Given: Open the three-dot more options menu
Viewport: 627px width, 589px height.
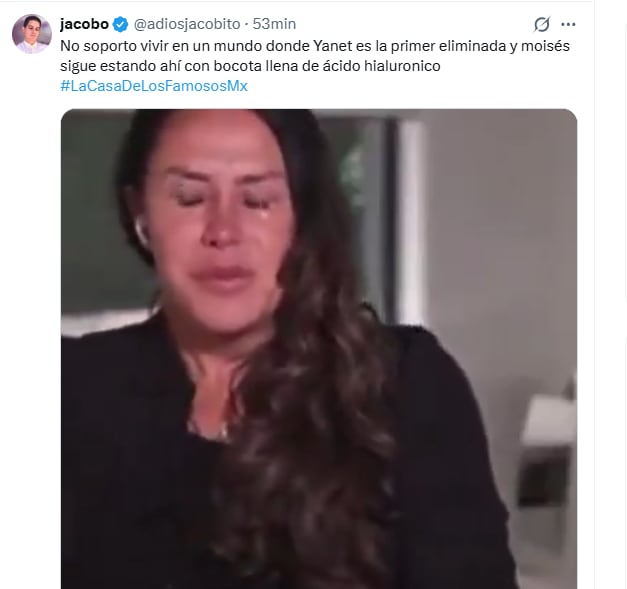Looking at the screenshot, I should pyautogui.click(x=568, y=24).
